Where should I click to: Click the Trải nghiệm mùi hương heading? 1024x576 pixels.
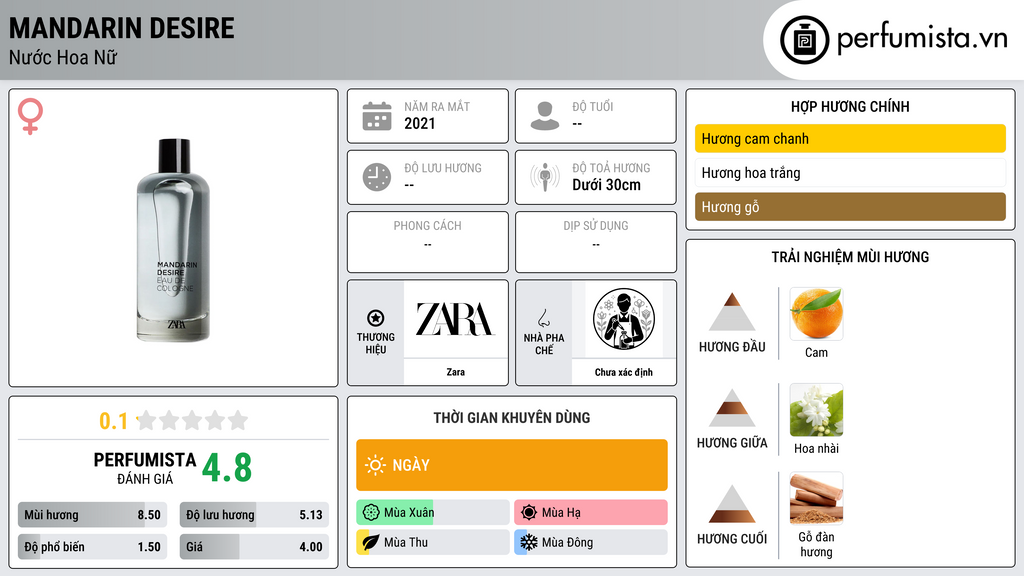click(850, 257)
